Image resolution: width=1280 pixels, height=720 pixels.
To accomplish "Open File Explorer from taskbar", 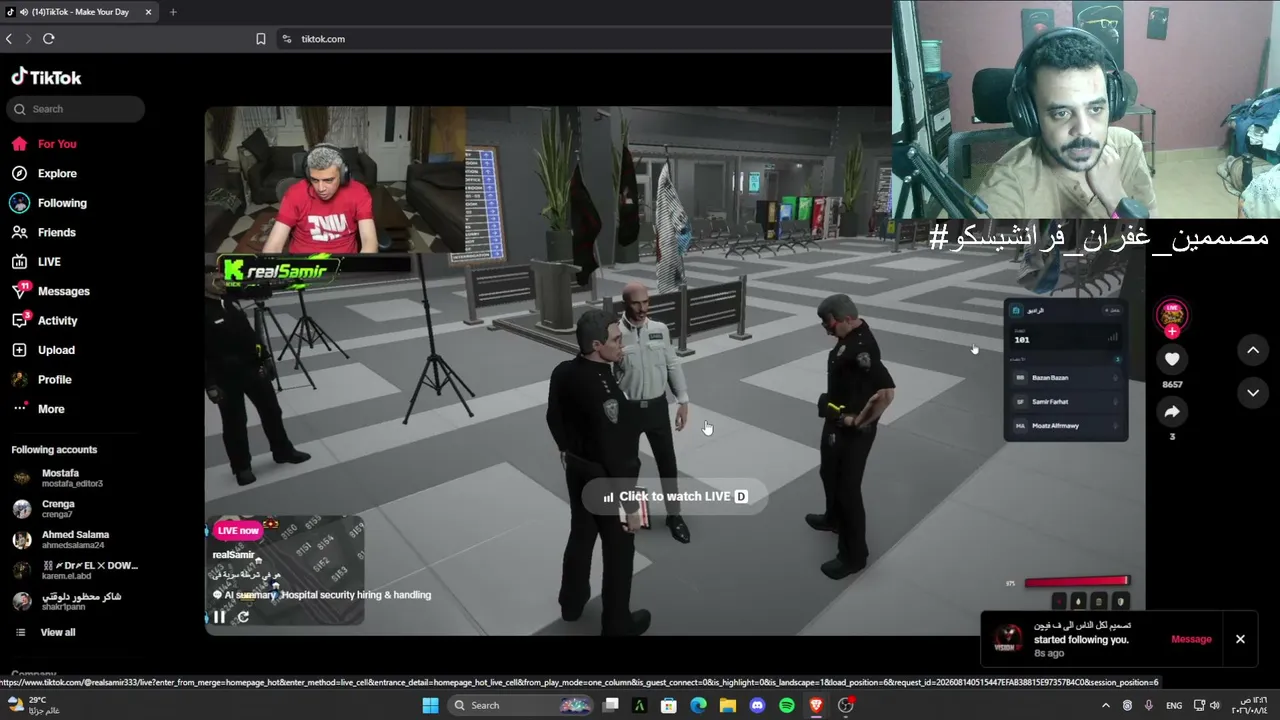I will (728, 705).
